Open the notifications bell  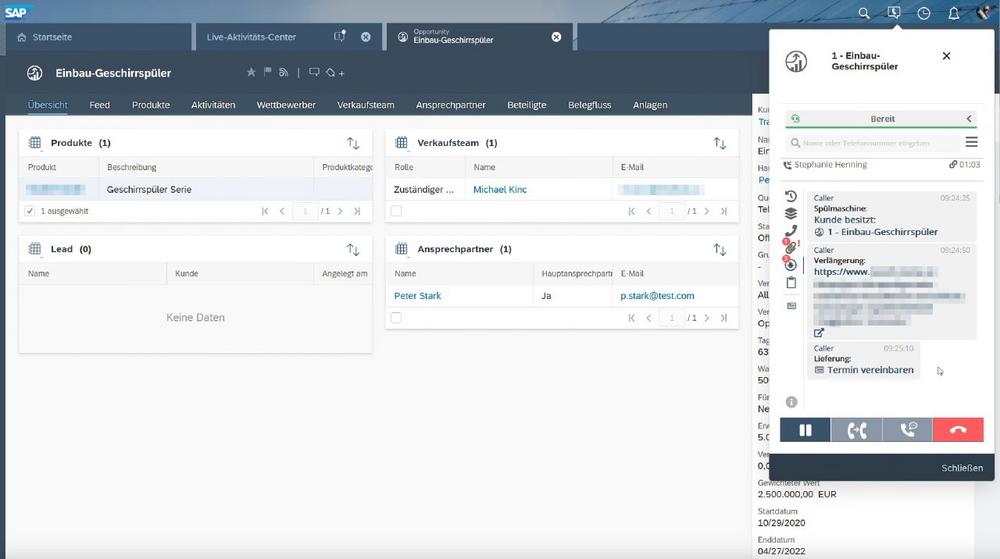pos(953,13)
